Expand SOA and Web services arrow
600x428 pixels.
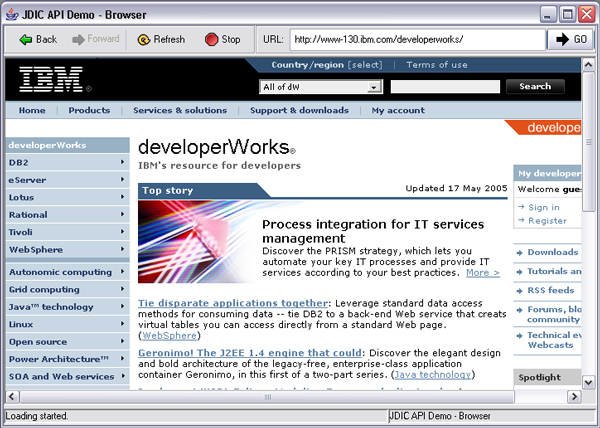122,376
